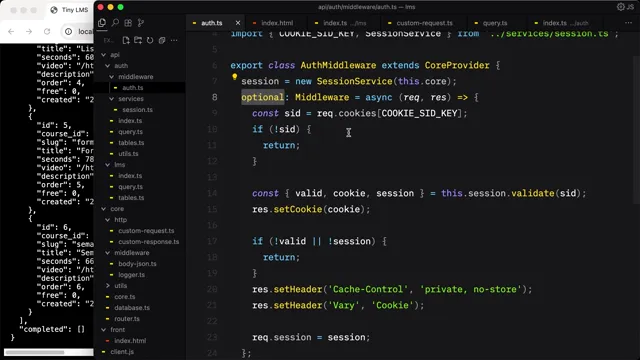Collapse the lms folder
This screenshot has height=360, width=640.
pyautogui.click(x=120, y=165)
